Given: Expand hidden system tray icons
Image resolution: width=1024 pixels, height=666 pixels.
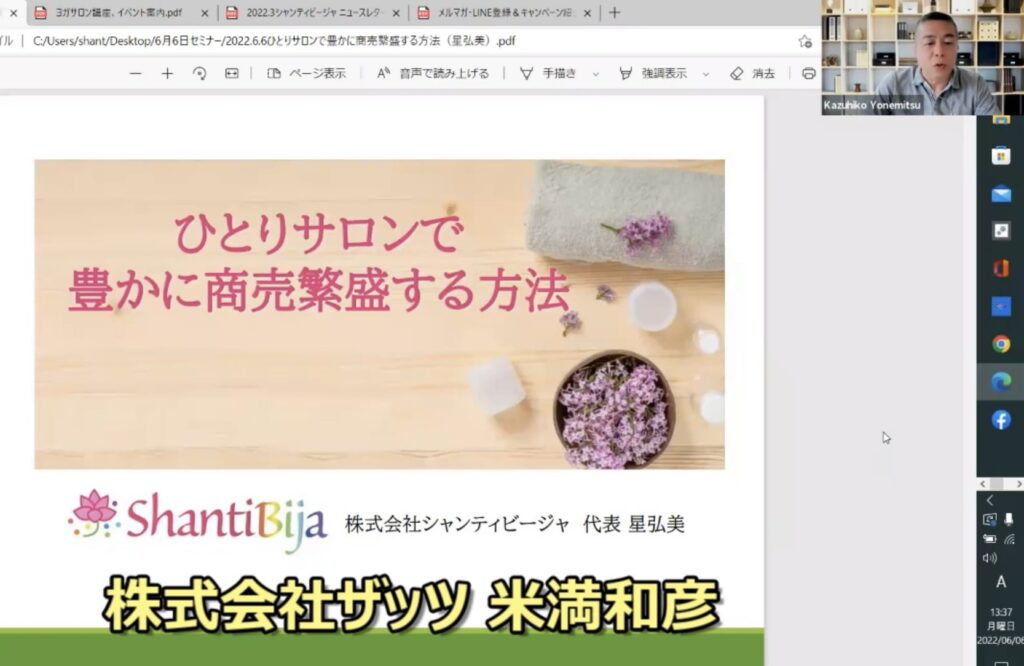Looking at the screenshot, I should (989, 499).
